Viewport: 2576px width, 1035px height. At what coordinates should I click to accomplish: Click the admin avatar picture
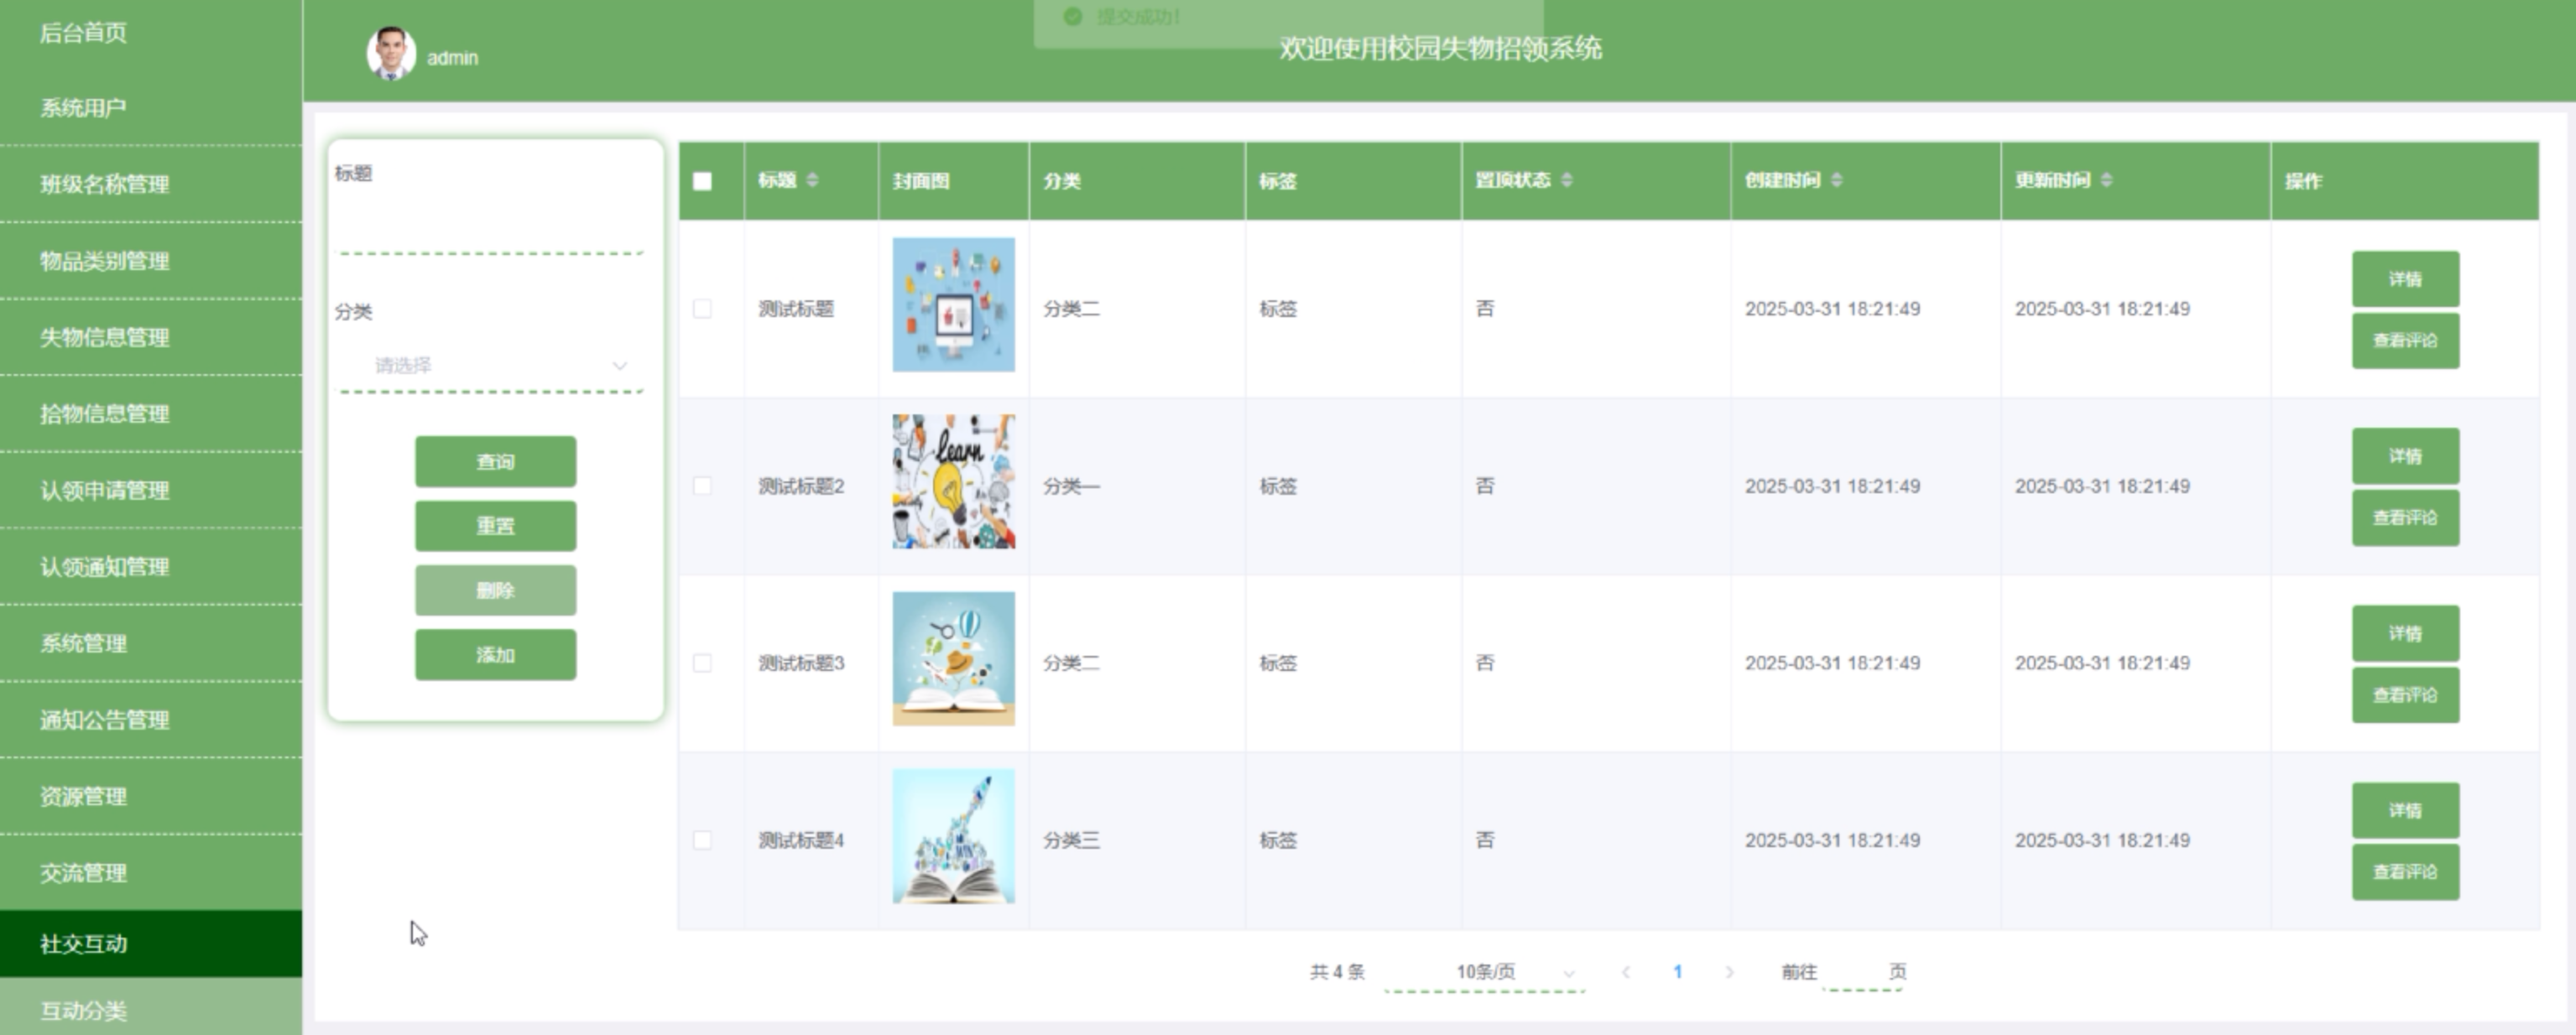point(391,53)
